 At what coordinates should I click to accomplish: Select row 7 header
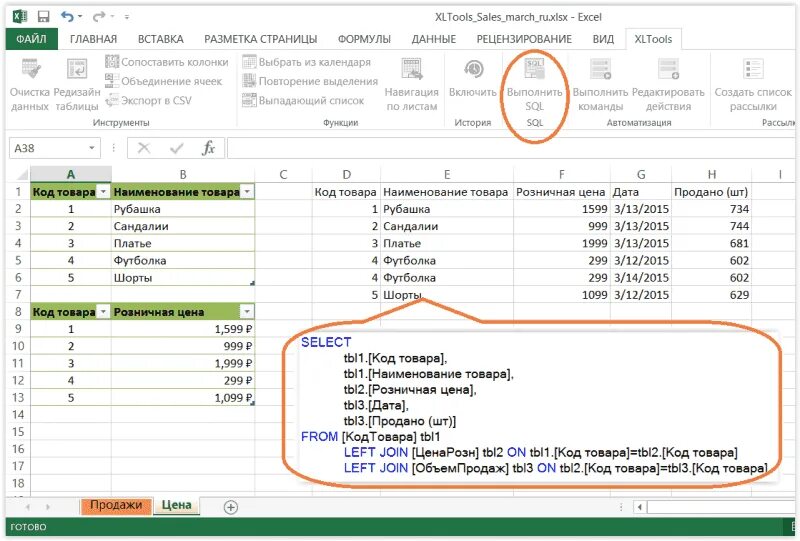click(x=18, y=294)
